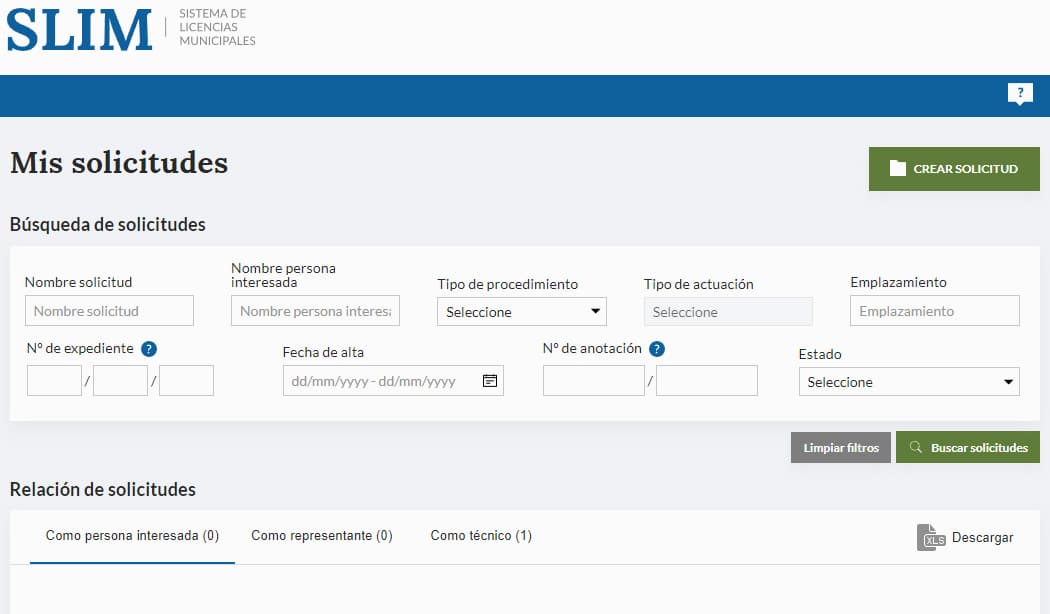Open the Tipo de actuación dropdown
Image resolution: width=1050 pixels, height=614 pixels.
click(728, 312)
